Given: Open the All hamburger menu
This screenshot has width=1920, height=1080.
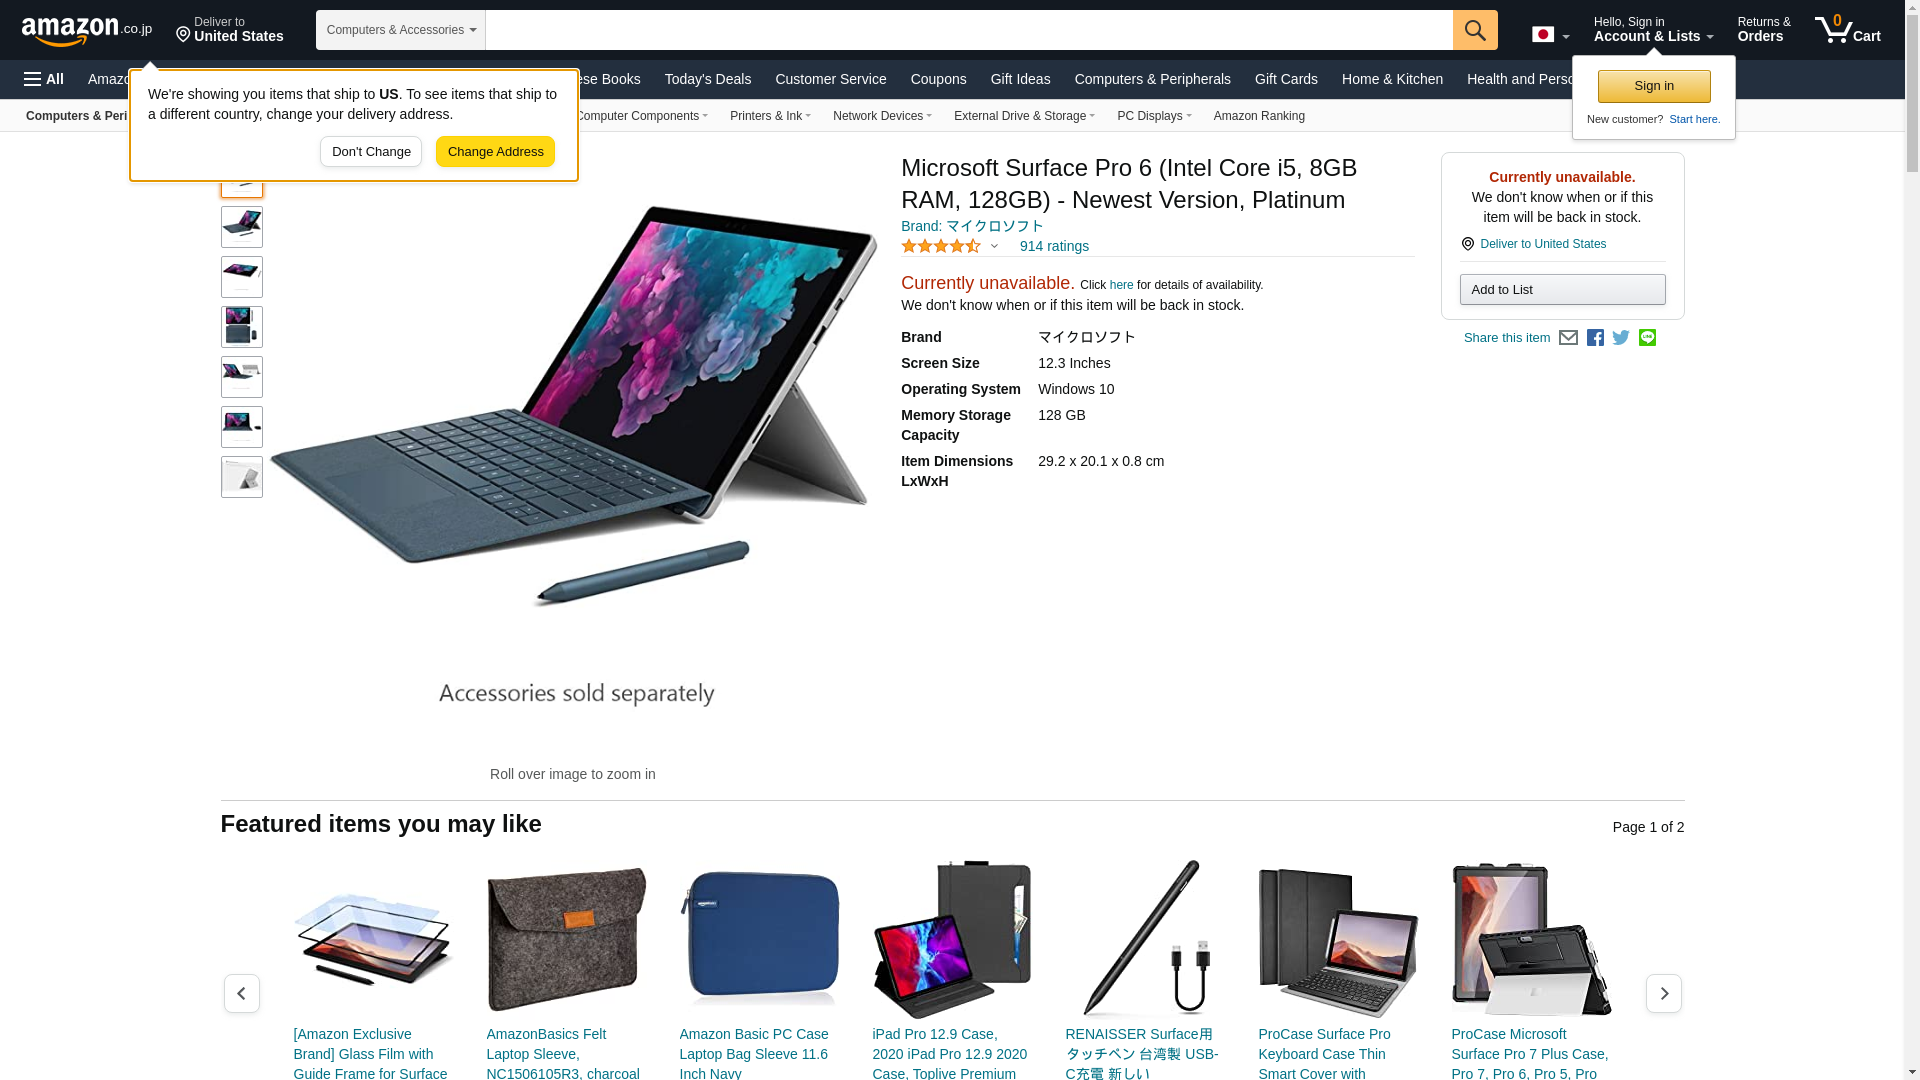Looking at the screenshot, I should click(x=44, y=79).
